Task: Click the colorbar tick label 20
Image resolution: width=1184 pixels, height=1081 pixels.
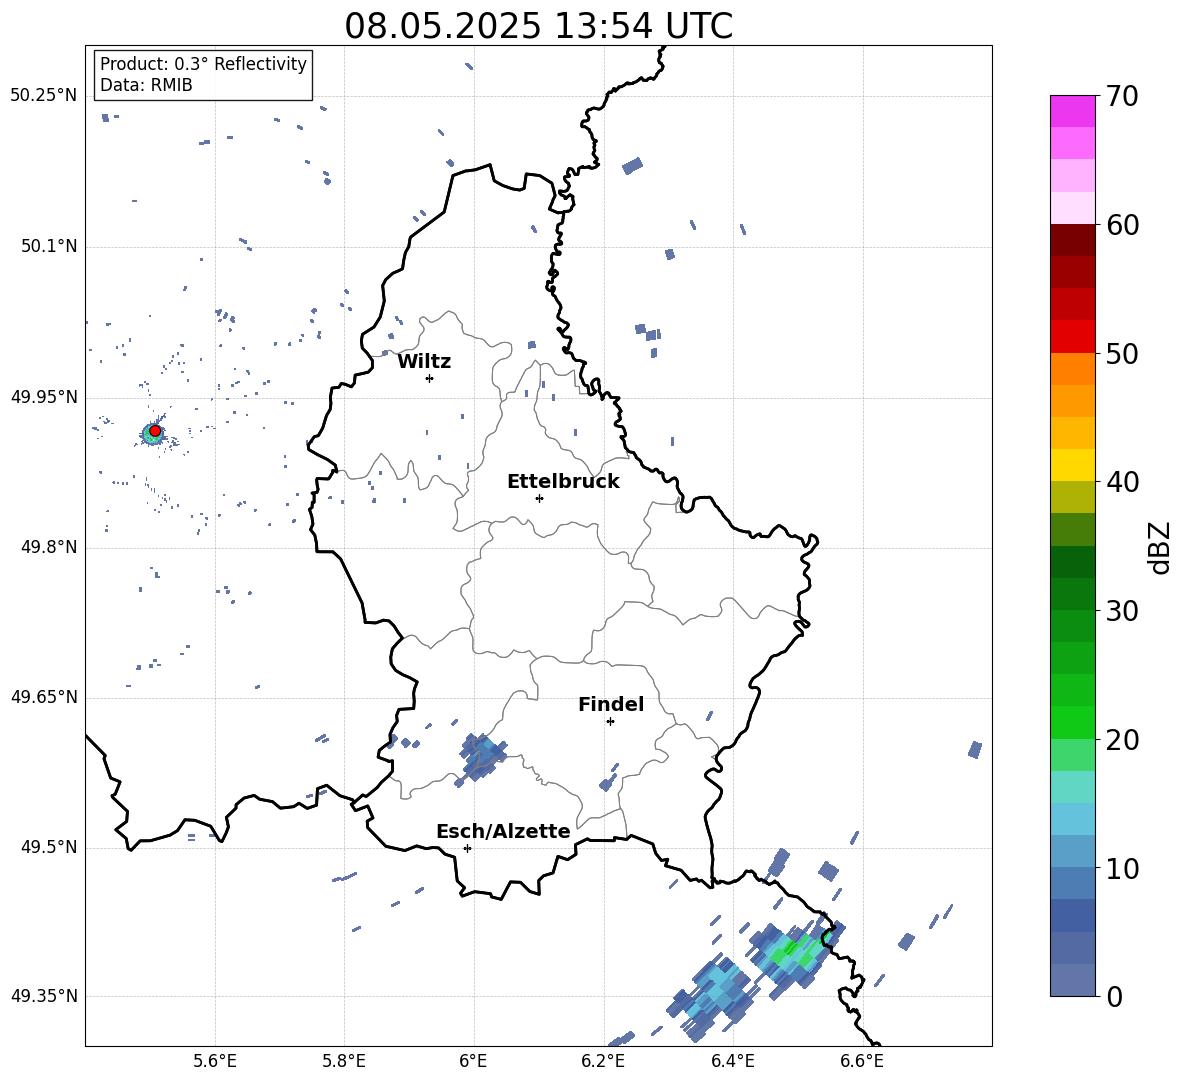Action: (1121, 740)
